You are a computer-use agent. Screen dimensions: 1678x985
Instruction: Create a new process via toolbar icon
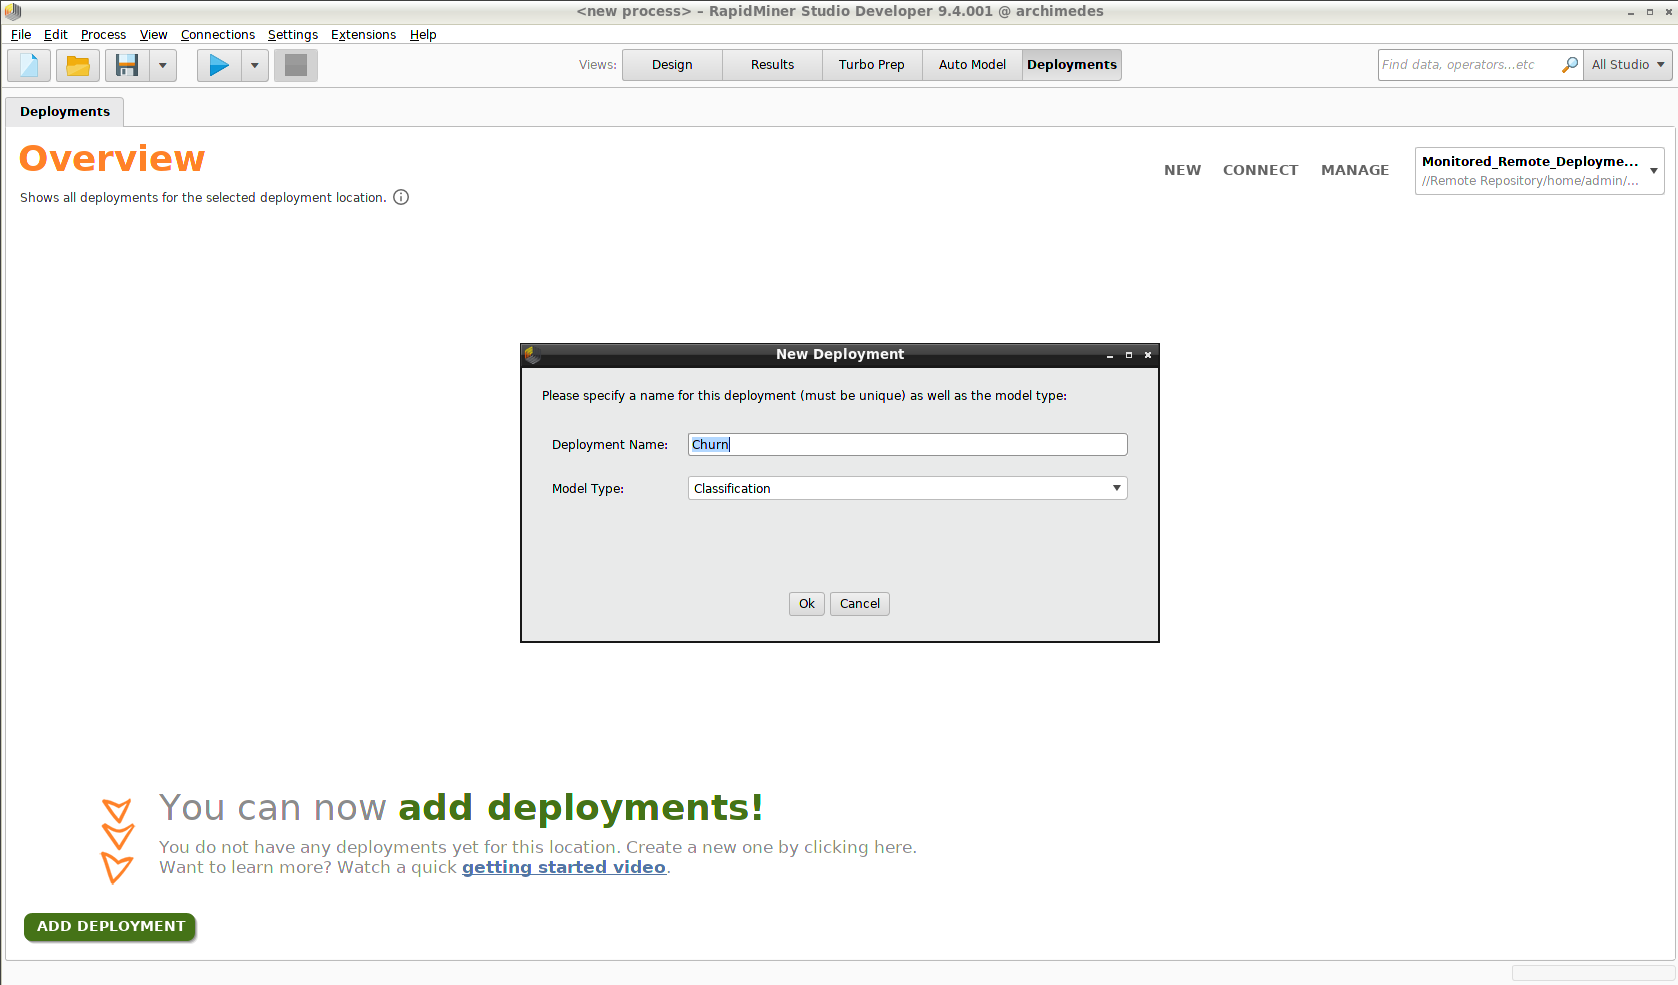click(x=29, y=66)
